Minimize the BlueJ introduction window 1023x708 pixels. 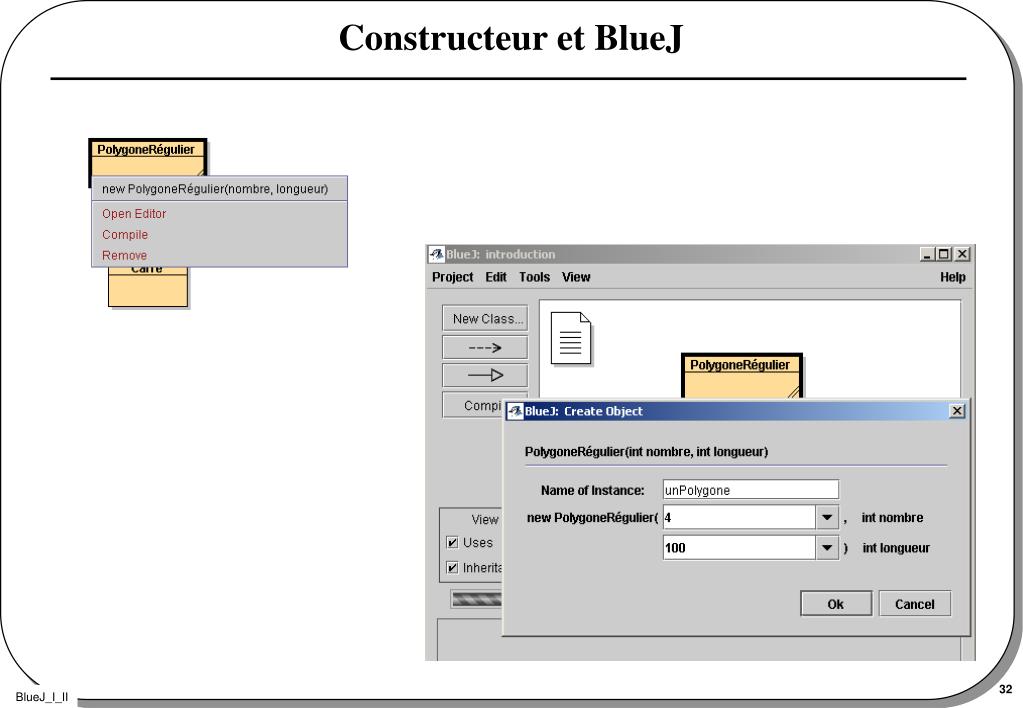(x=927, y=254)
